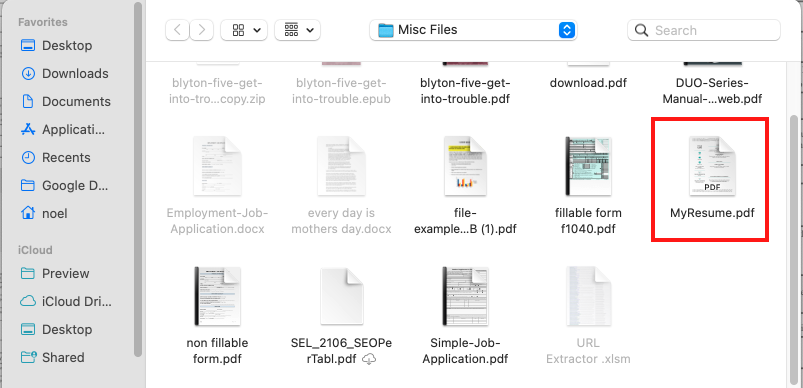
Task: Click Employment-Job-Application.docx file icon
Action: (217, 166)
